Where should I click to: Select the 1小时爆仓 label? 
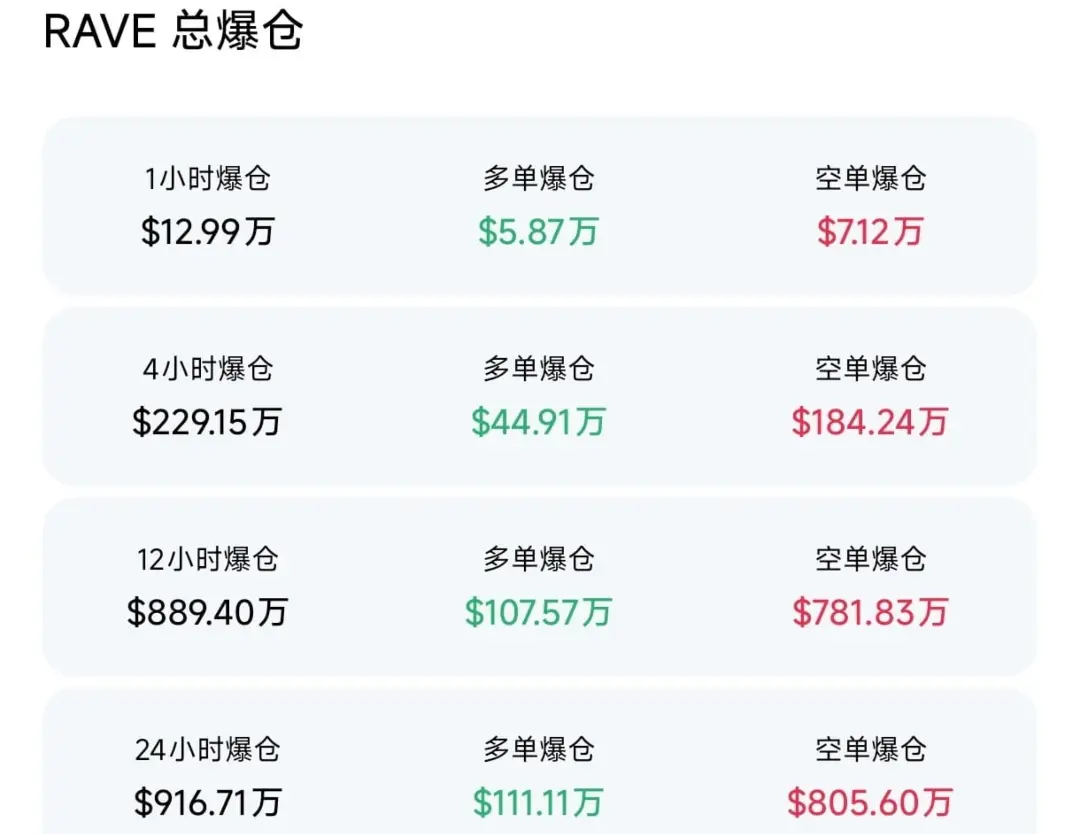coord(207,179)
